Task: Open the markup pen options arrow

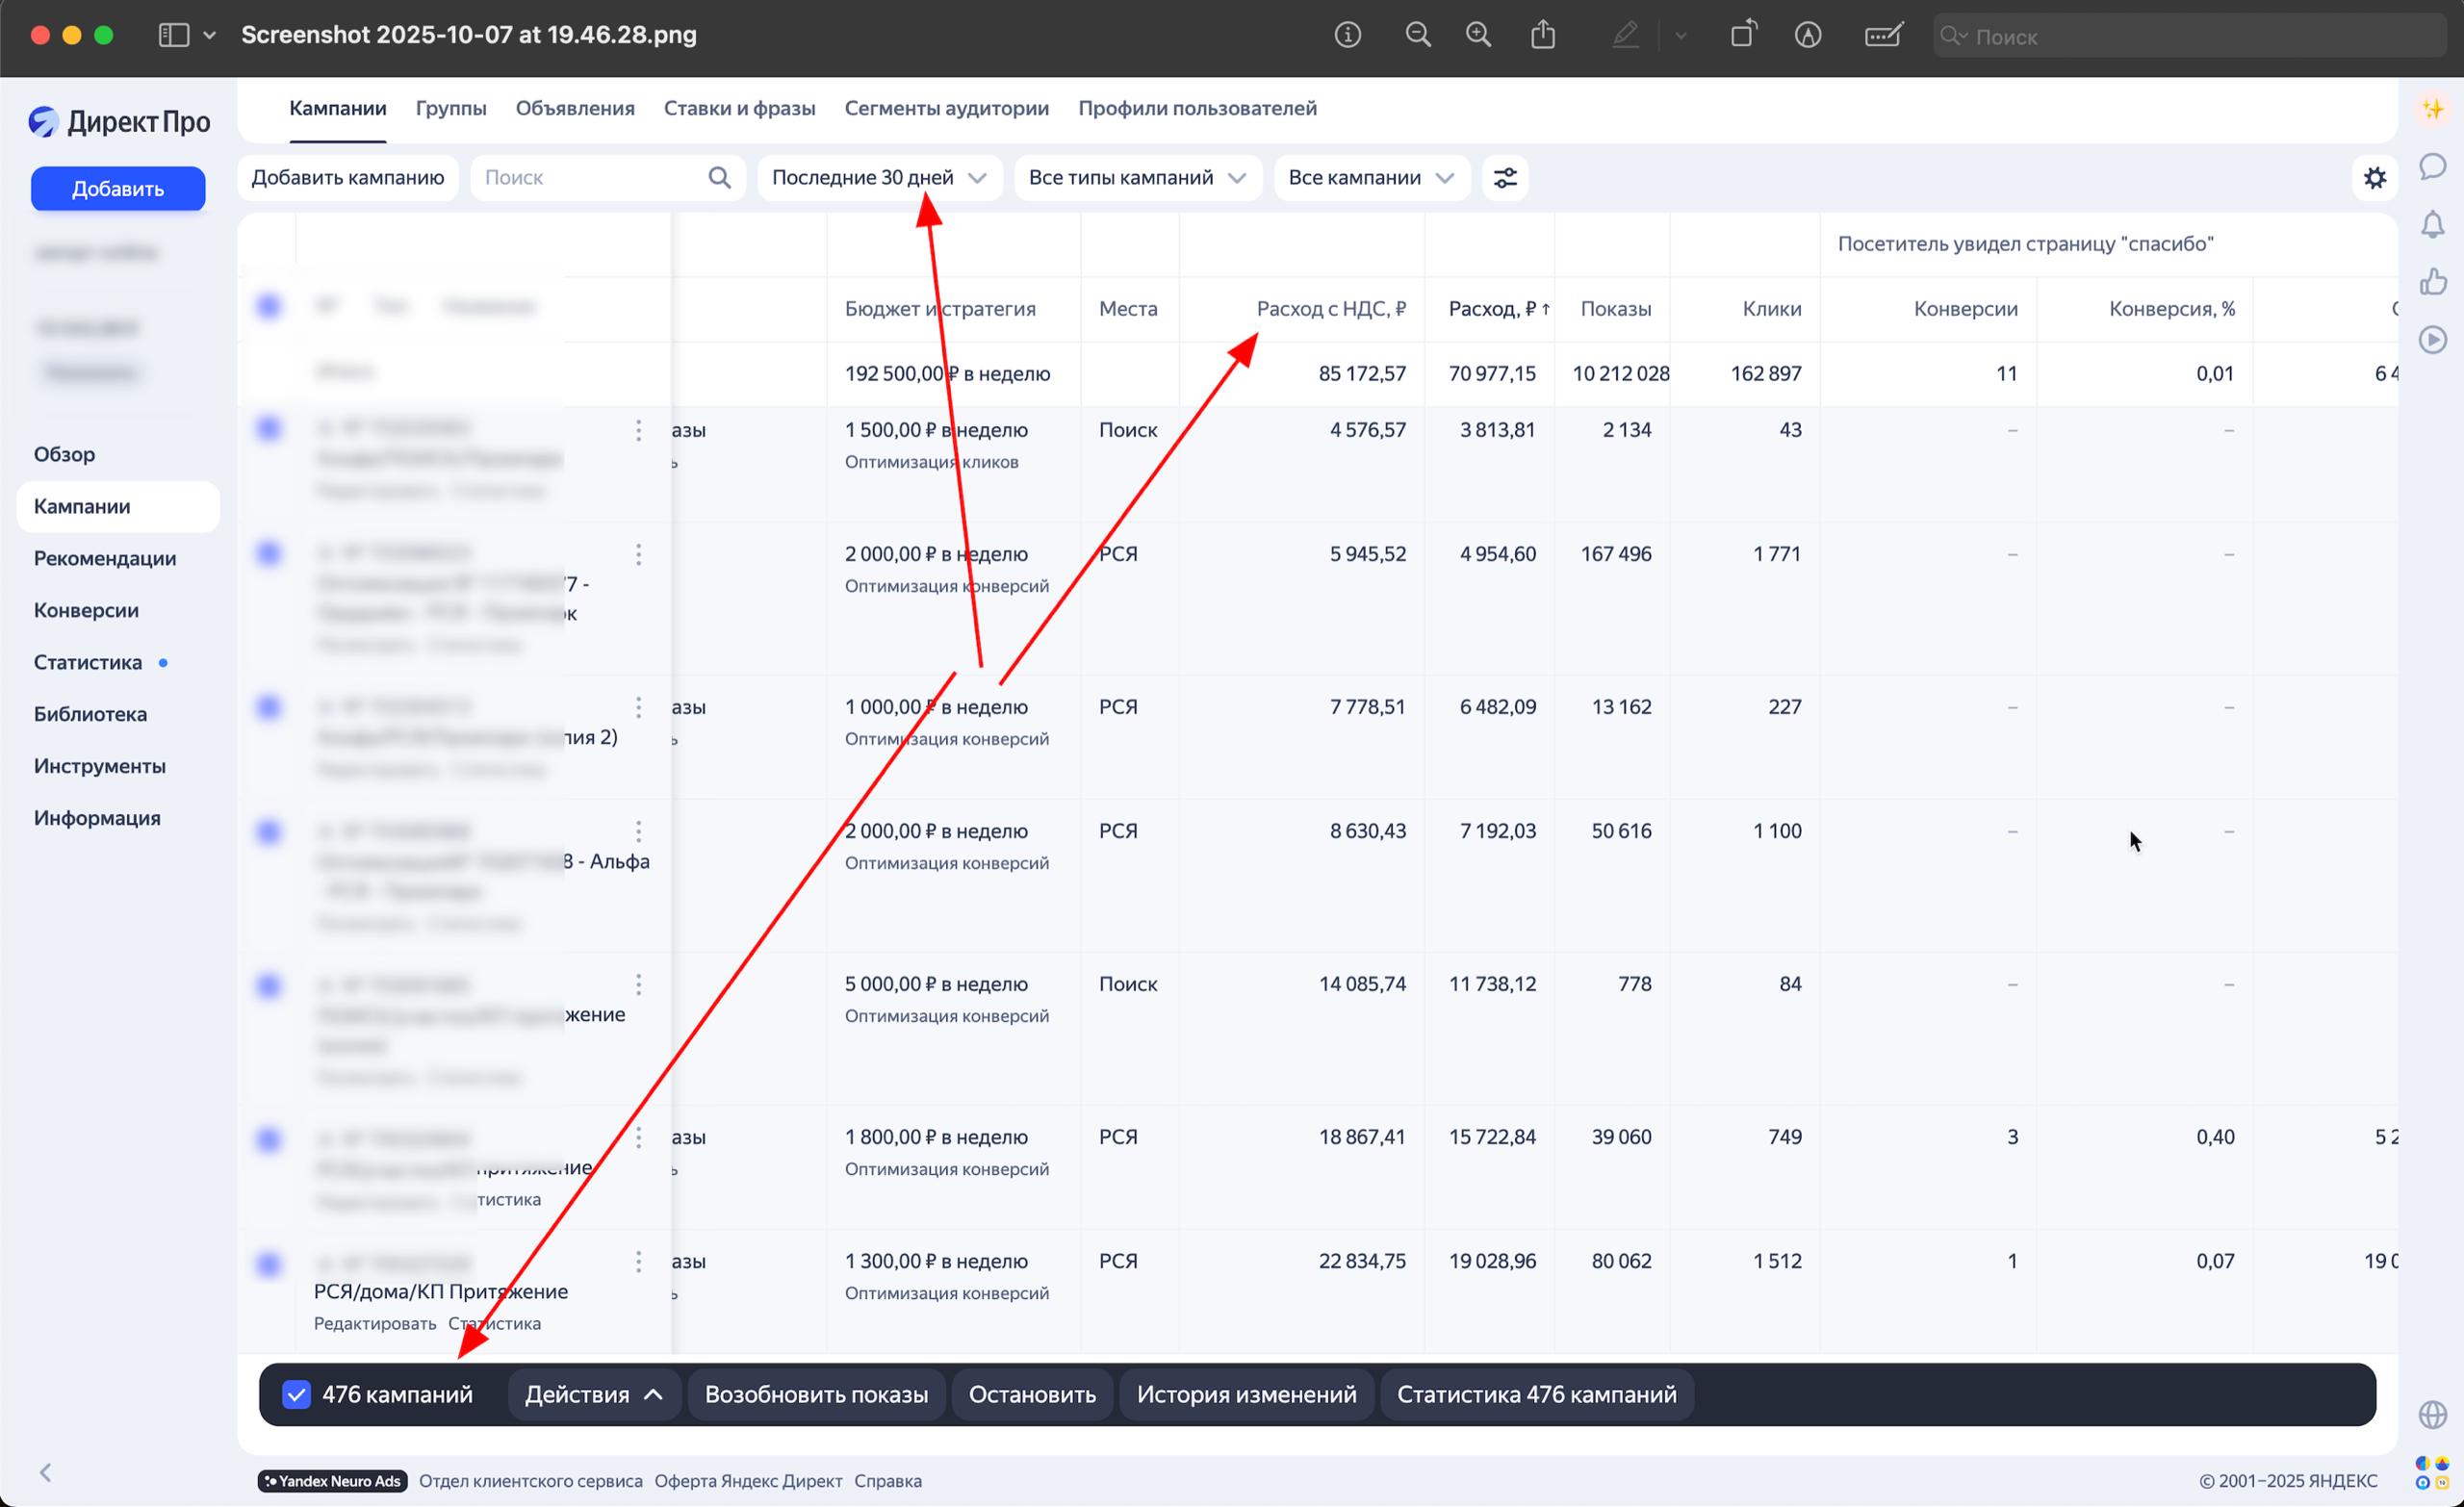Action: click(1680, 36)
